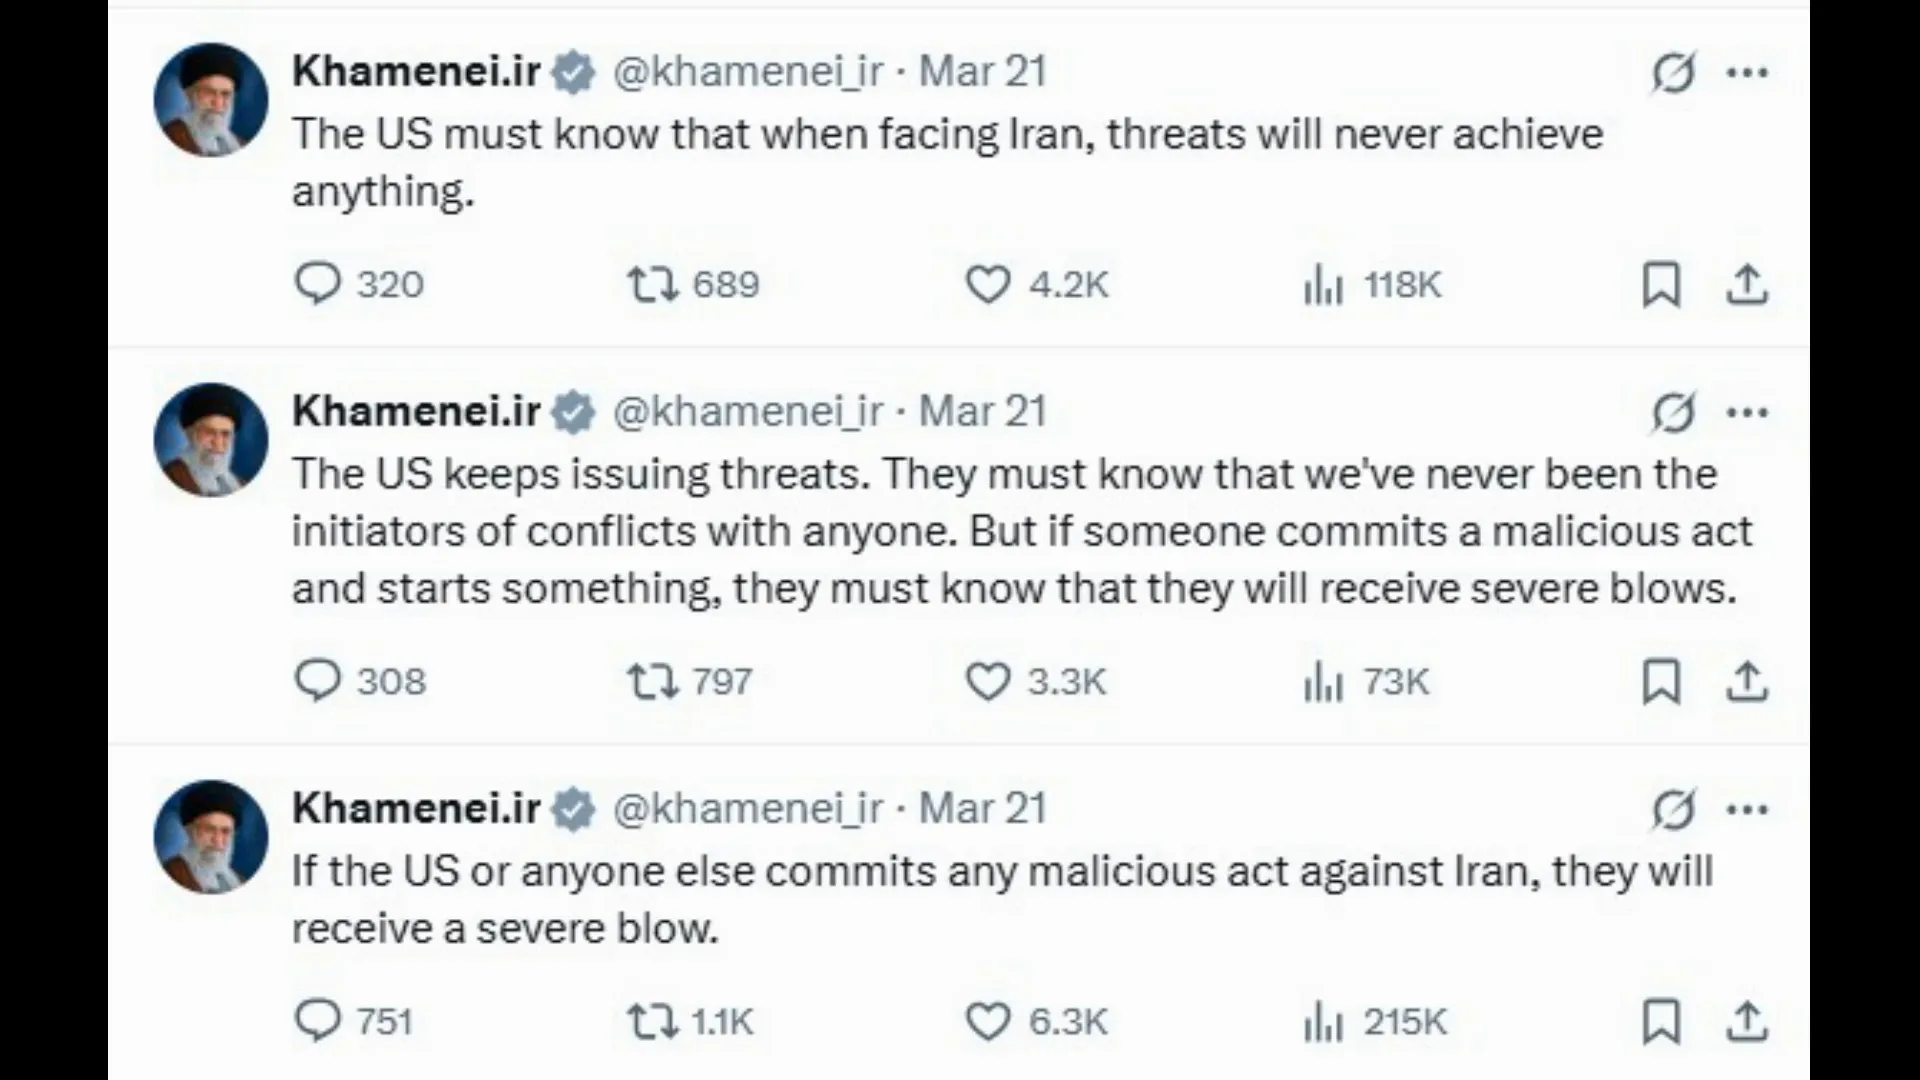1920x1080 pixels.
Task: Open the more options menu on the bottom tweet
Action: click(x=1748, y=808)
